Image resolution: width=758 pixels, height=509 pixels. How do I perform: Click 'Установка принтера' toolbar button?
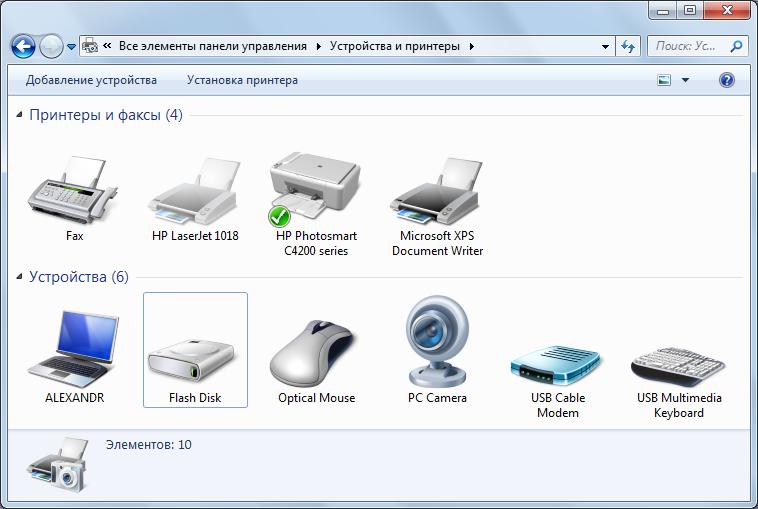(242, 80)
